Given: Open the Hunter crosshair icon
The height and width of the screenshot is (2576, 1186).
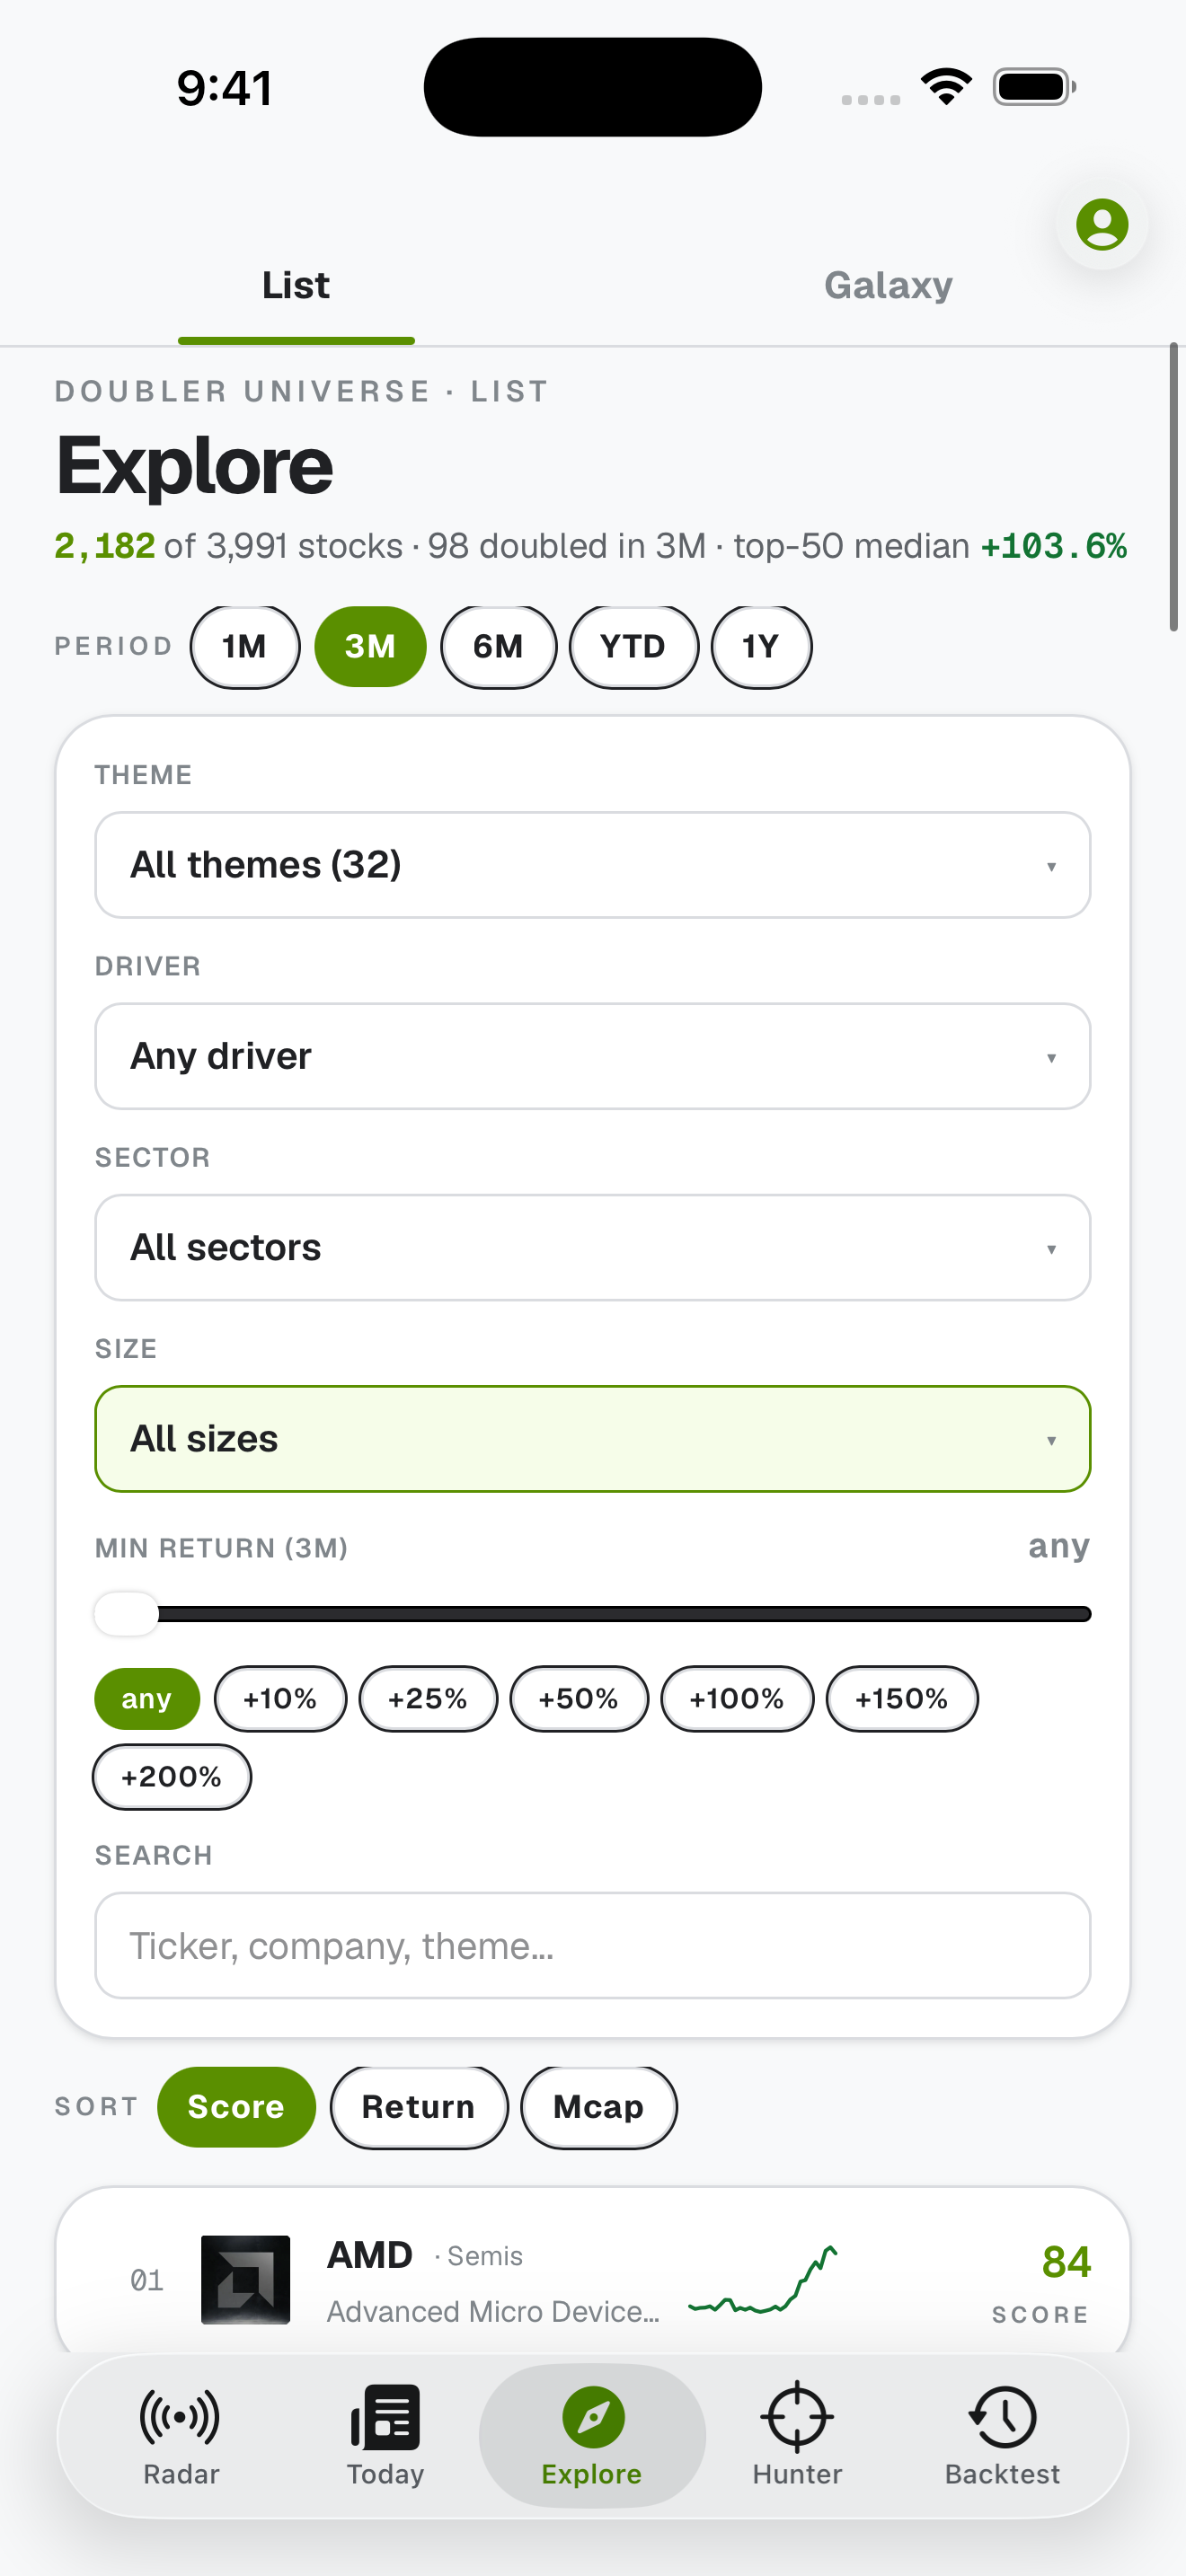Looking at the screenshot, I should click(797, 2417).
